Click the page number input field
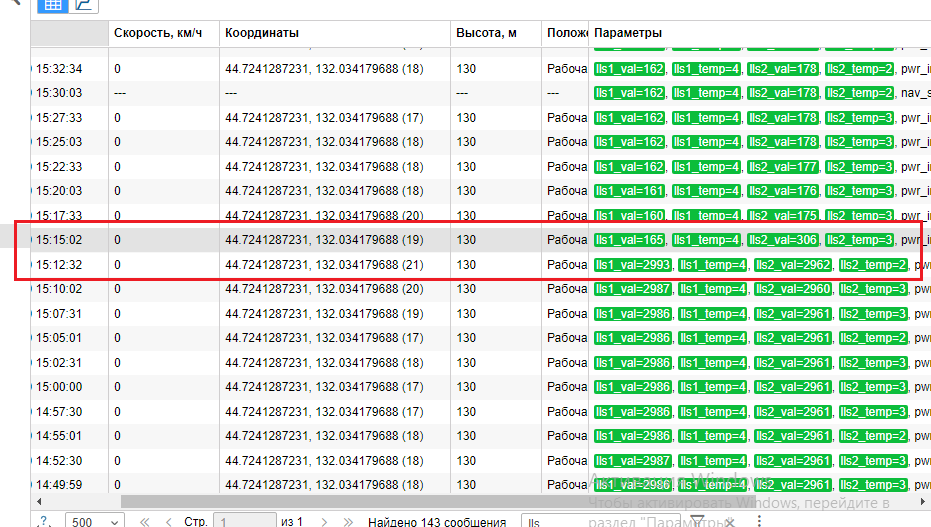Viewport: 931px width, 527px height. tap(243, 521)
